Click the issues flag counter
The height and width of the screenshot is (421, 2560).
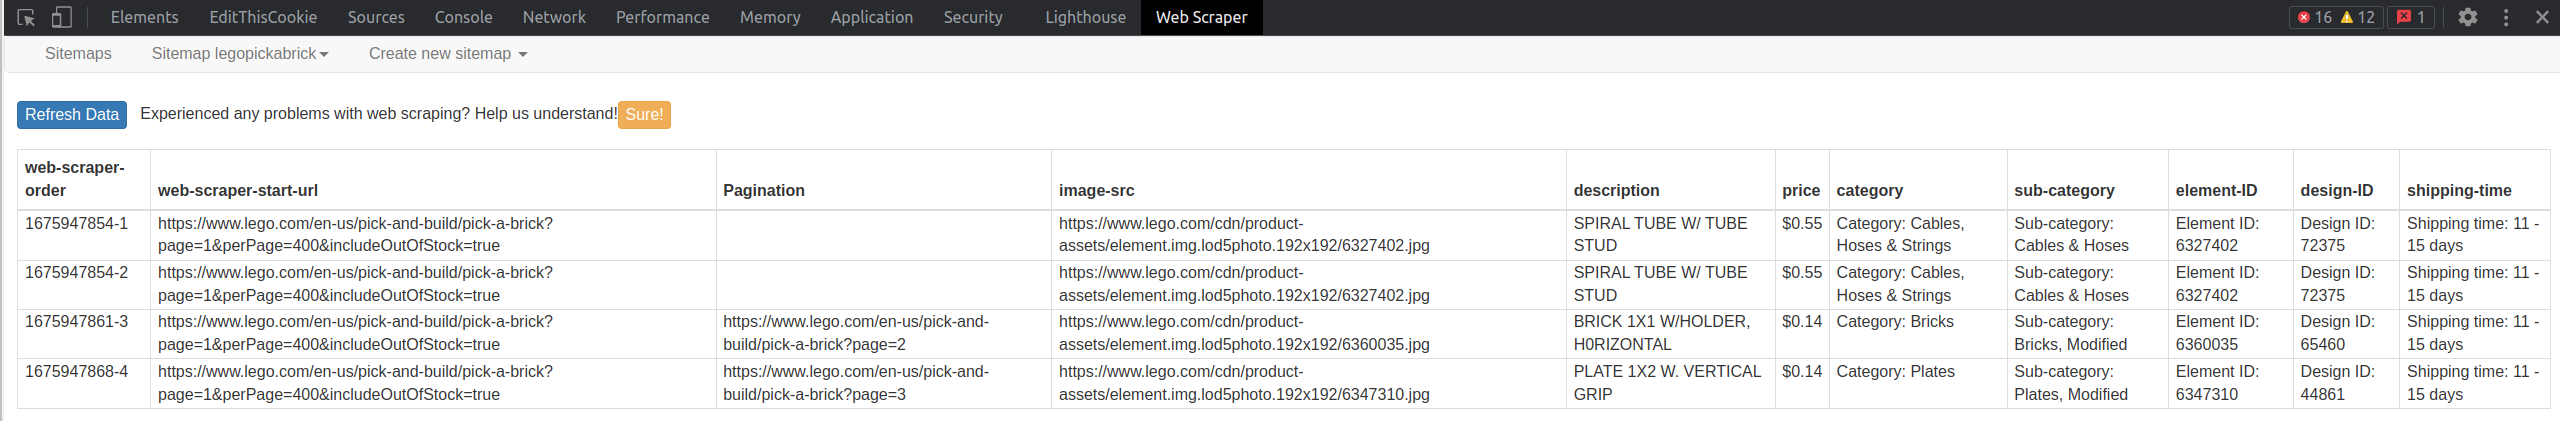click(2411, 17)
